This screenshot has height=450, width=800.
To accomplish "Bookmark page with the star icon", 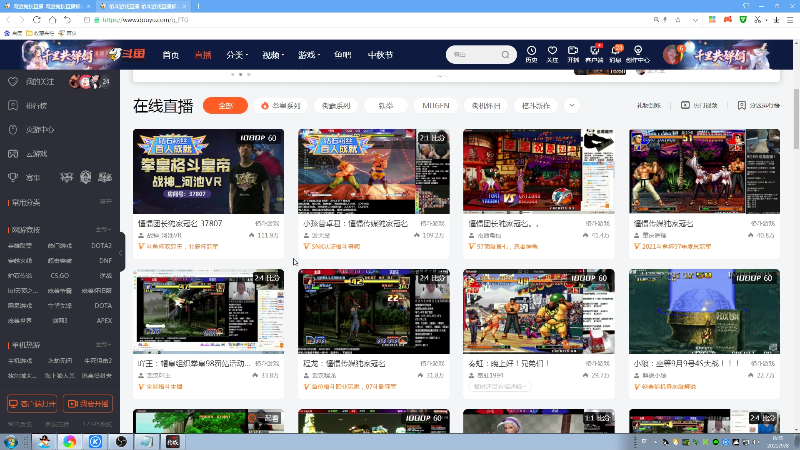I will pos(678,20).
